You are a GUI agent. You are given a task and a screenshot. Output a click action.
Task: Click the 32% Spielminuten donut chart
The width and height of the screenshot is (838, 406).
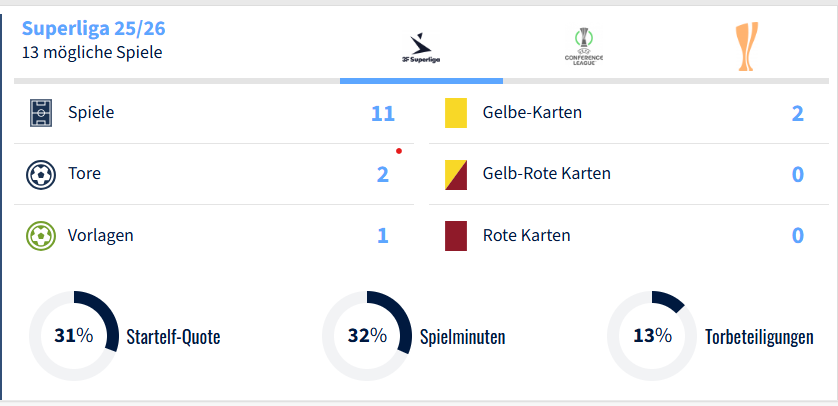click(x=366, y=336)
